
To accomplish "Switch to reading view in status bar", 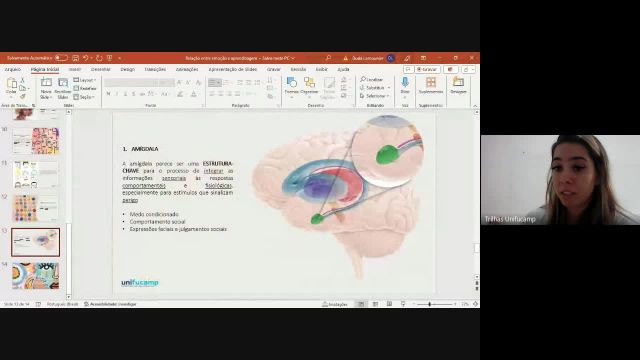I will (389, 304).
